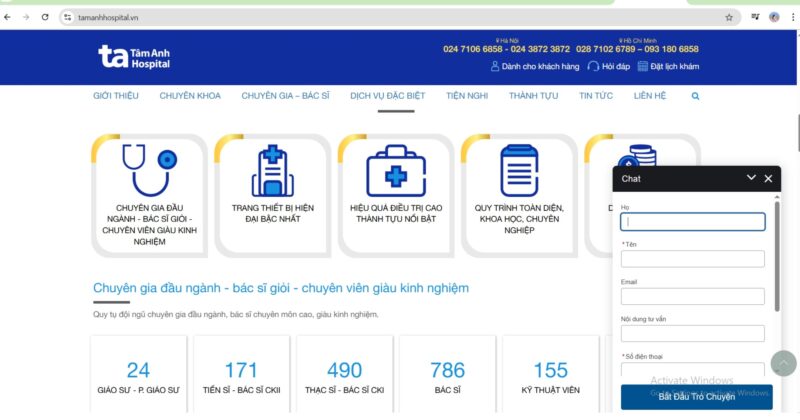Image resolution: width=800 pixels, height=420 pixels.
Task: Click the browser forward arrow
Action: [26, 17]
